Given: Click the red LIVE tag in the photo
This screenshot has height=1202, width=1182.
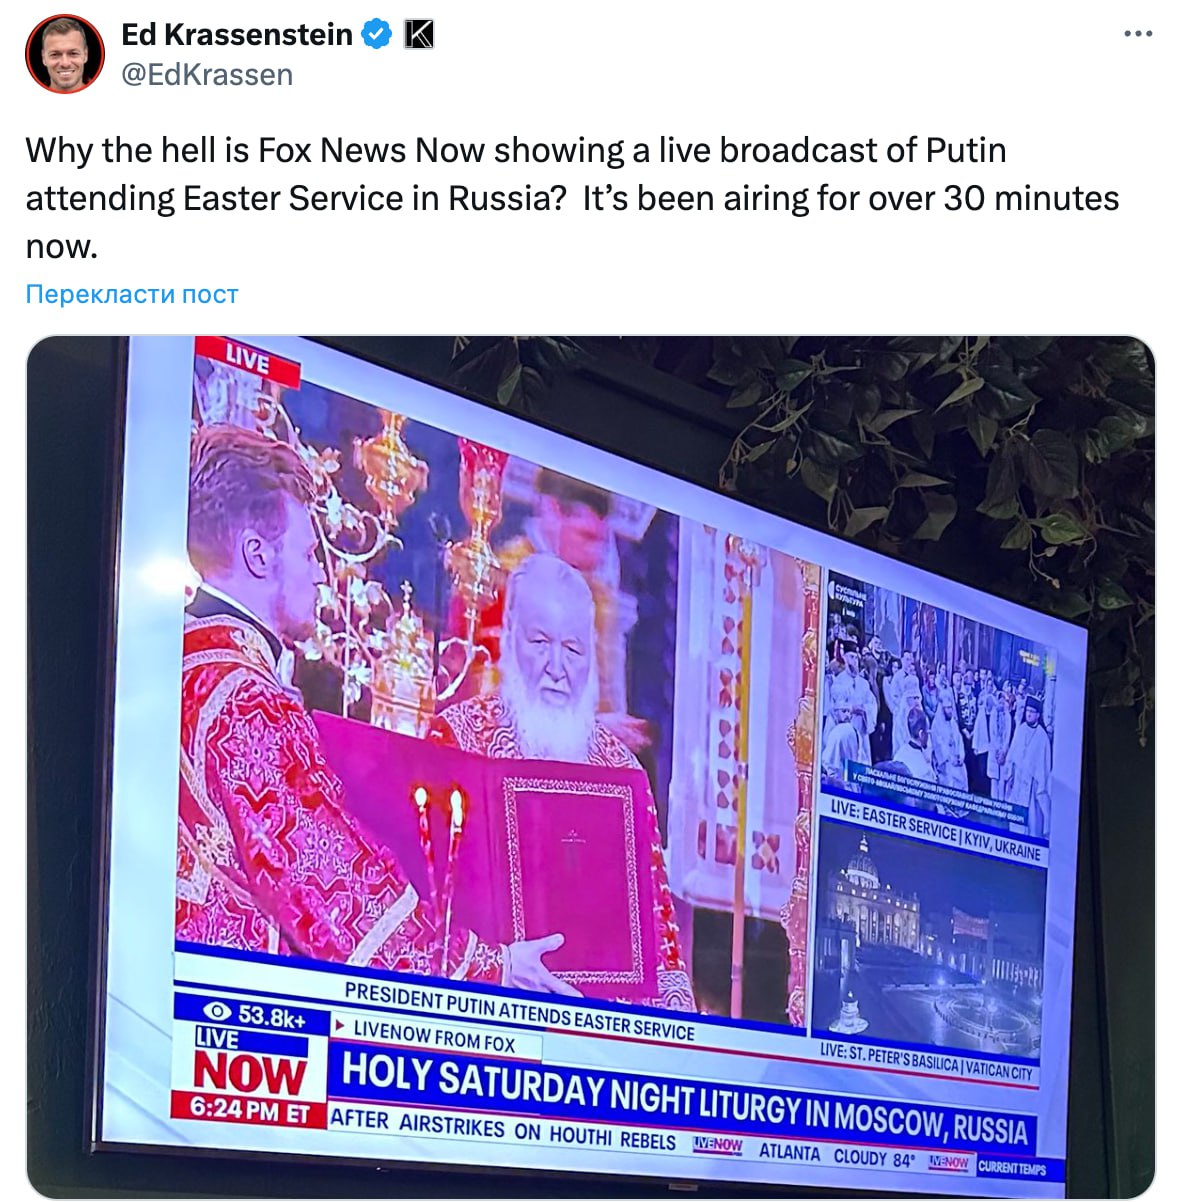Looking at the screenshot, I should [x=247, y=360].
